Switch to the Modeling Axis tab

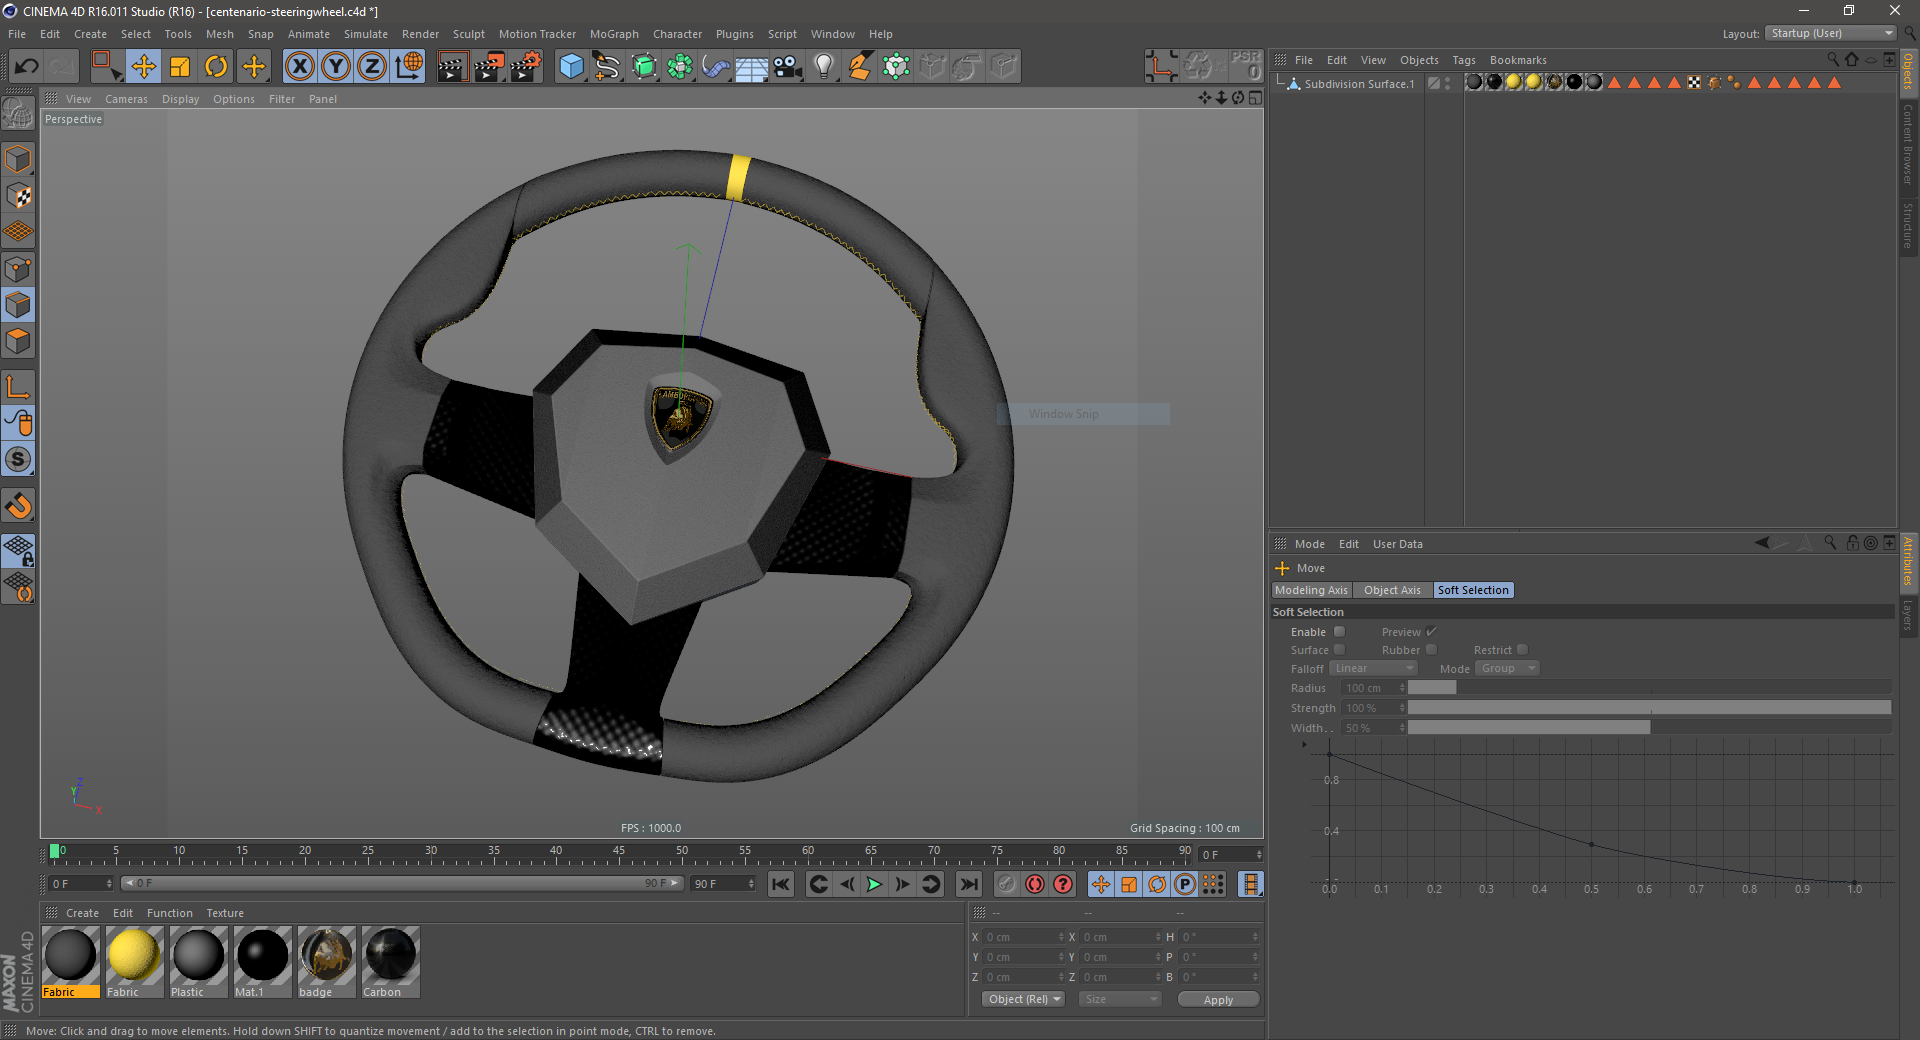click(1311, 590)
